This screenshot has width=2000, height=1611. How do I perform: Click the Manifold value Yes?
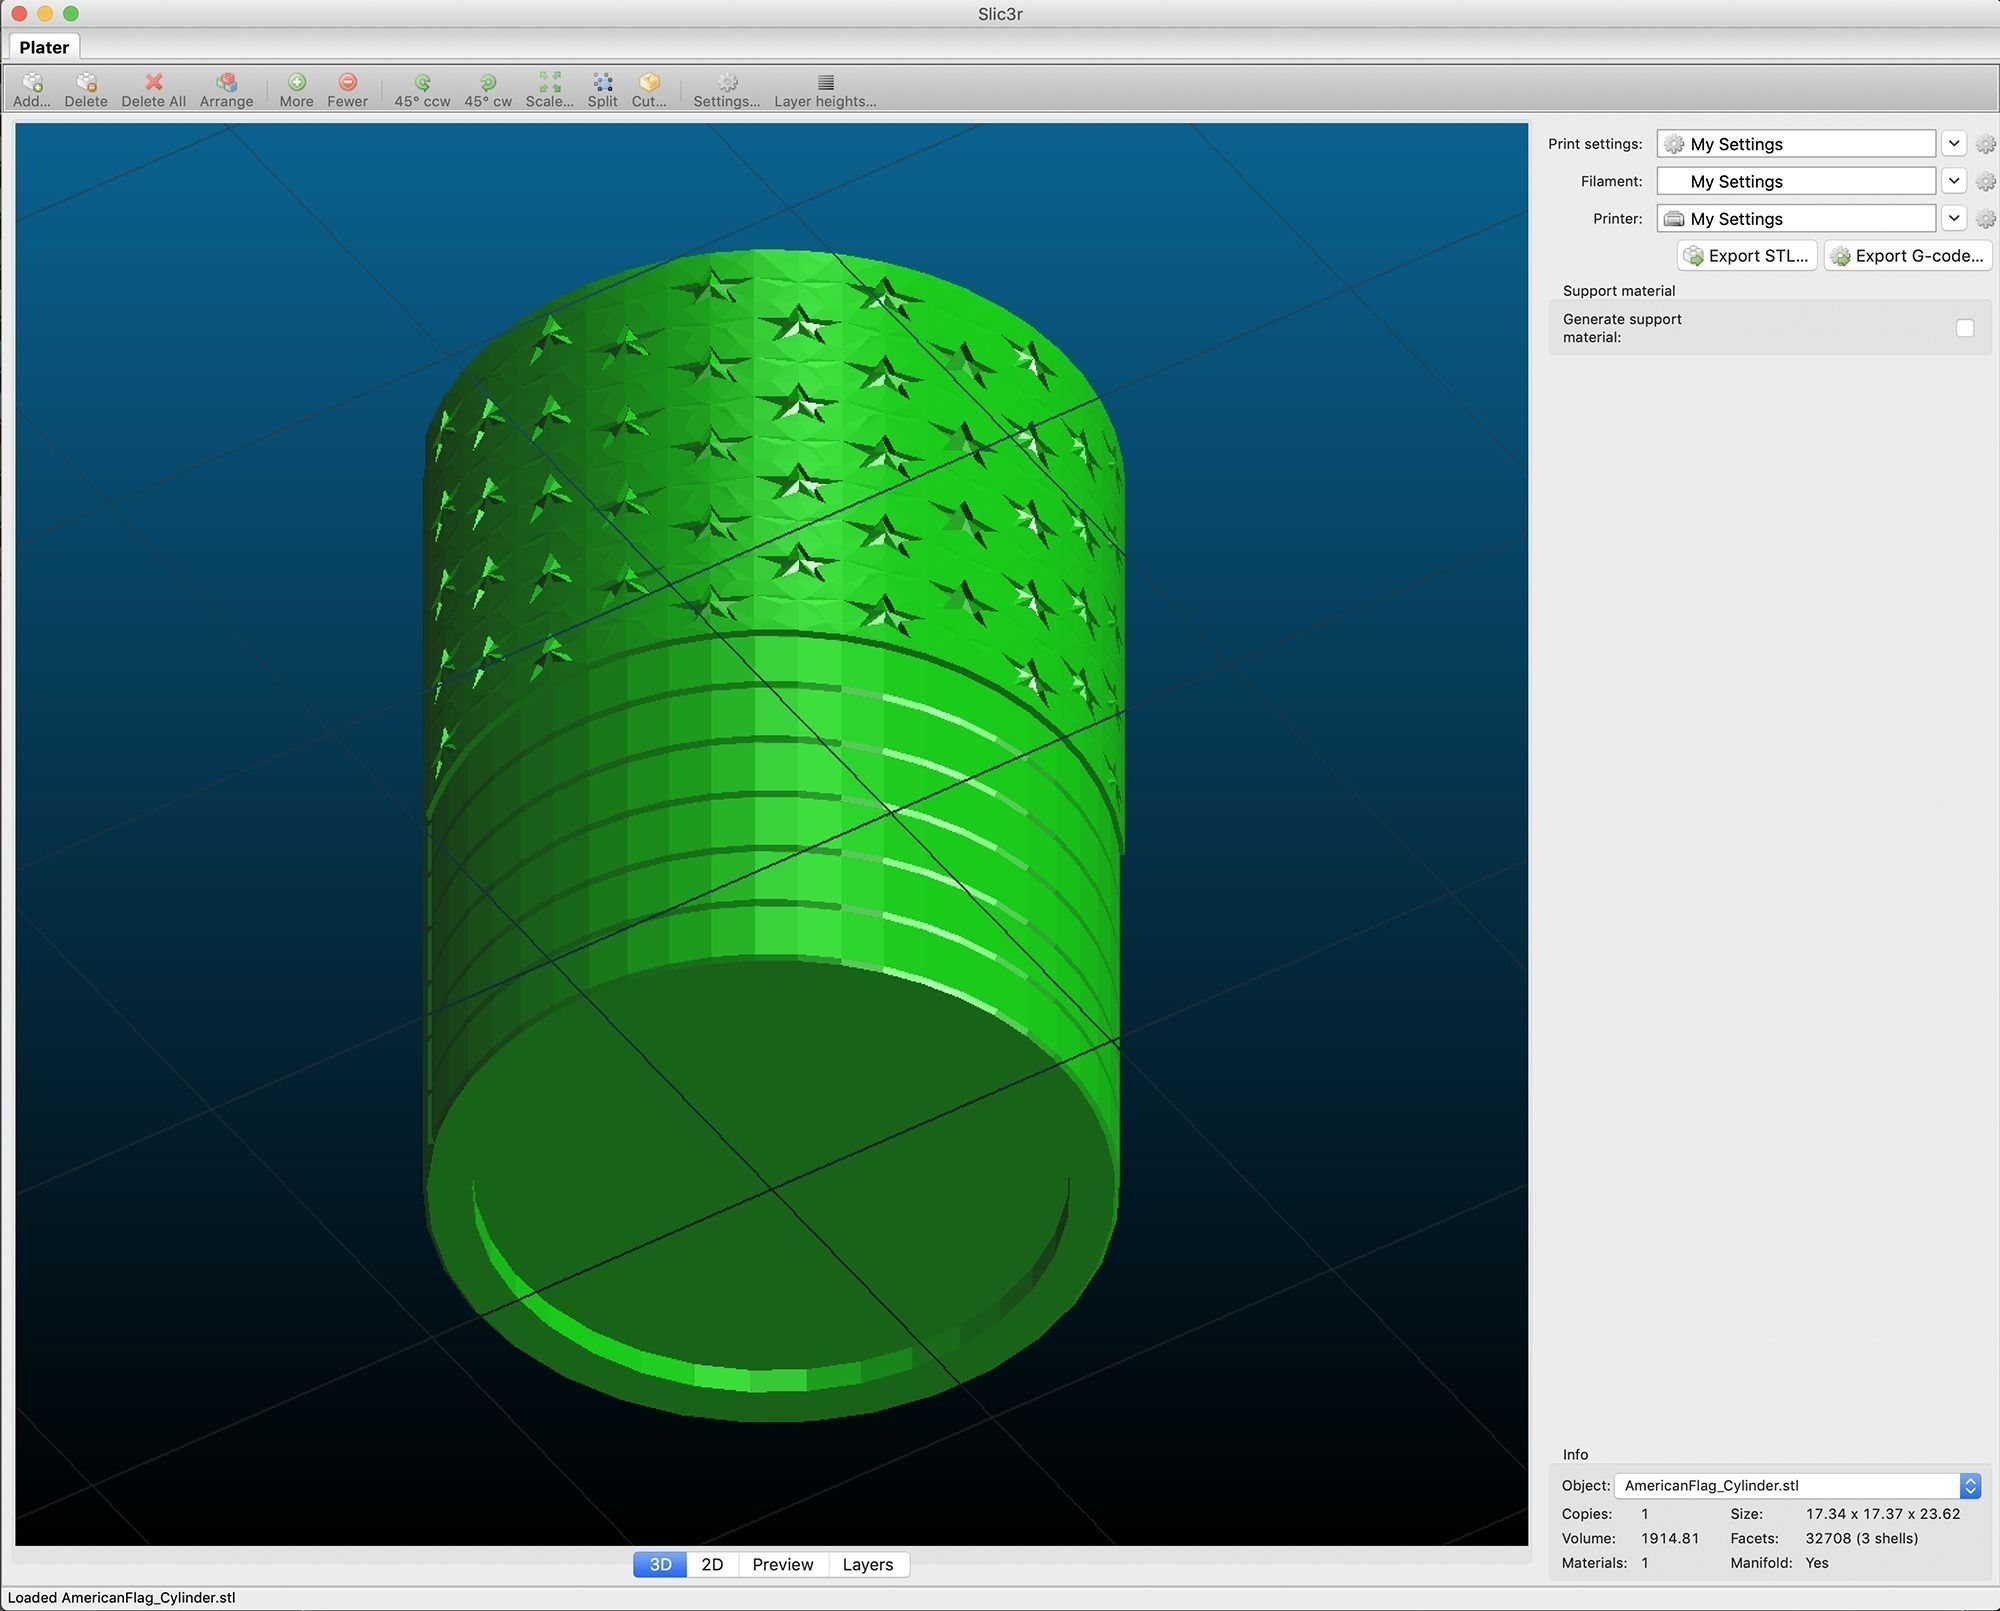pyautogui.click(x=1817, y=1563)
